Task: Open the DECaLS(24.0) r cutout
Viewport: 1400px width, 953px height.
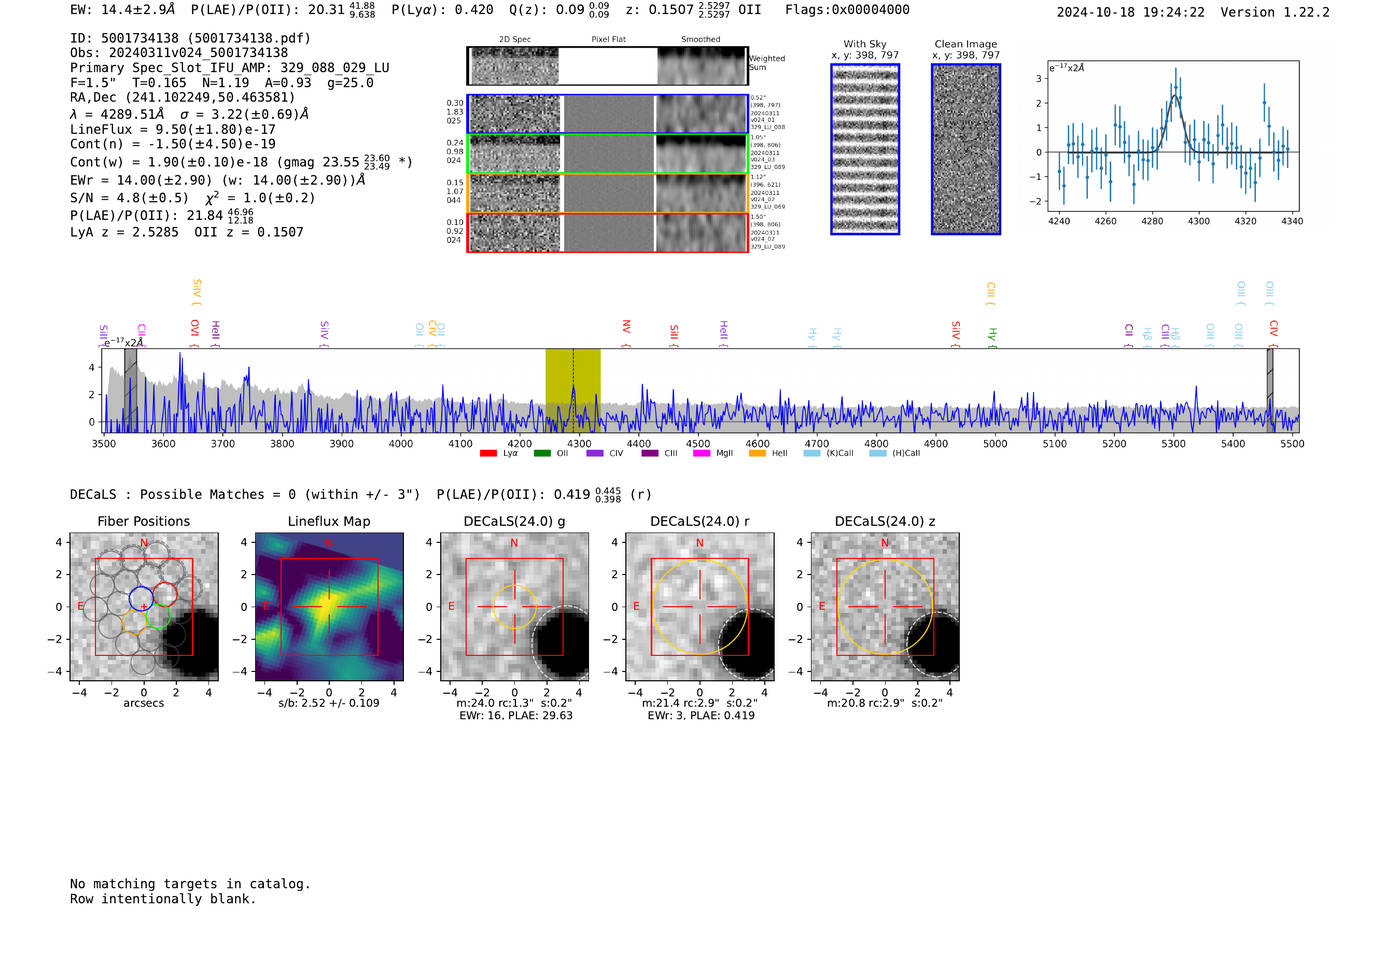Action: (x=700, y=607)
